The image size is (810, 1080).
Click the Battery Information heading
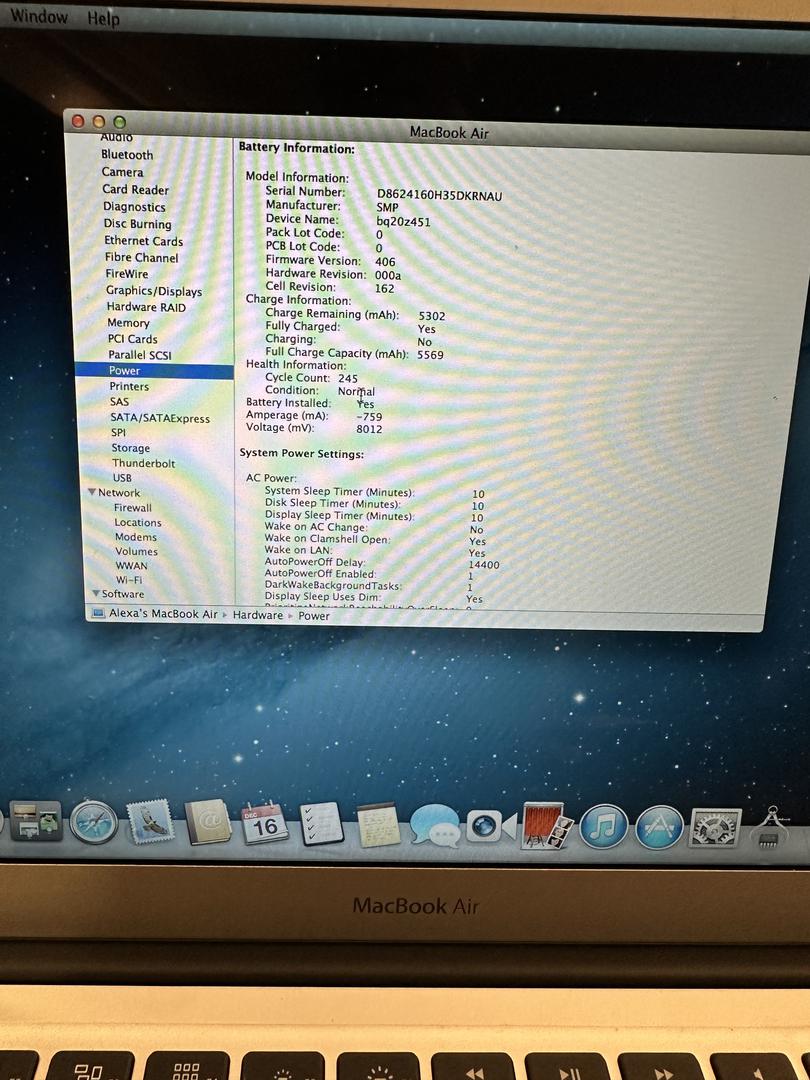coord(297,148)
